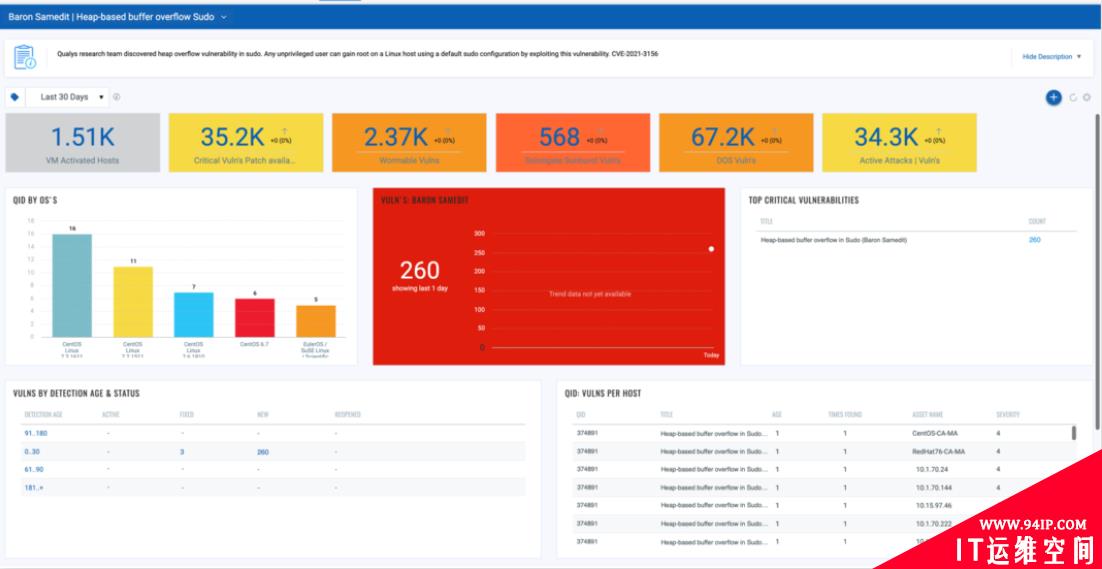The width and height of the screenshot is (1102, 569).
Task: Click the QID BY OS'S widget title
Action: point(35,201)
